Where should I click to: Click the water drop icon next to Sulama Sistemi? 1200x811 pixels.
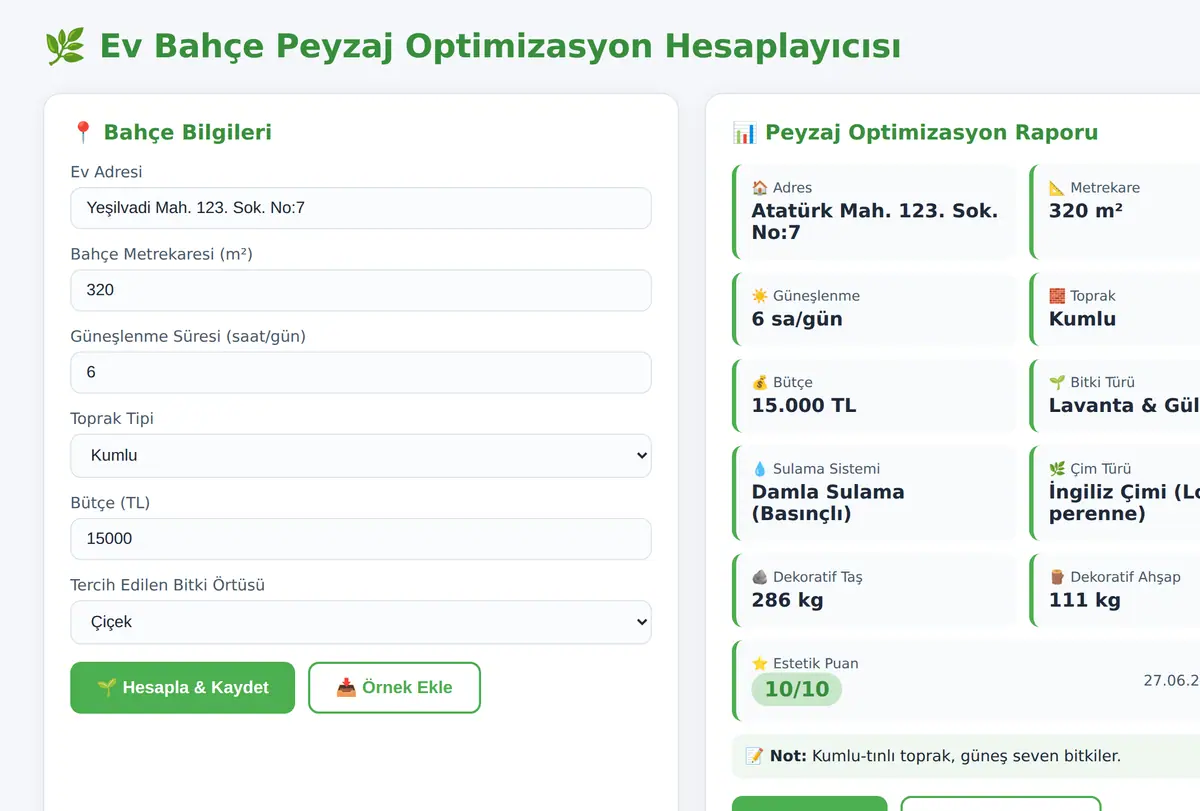(760, 468)
